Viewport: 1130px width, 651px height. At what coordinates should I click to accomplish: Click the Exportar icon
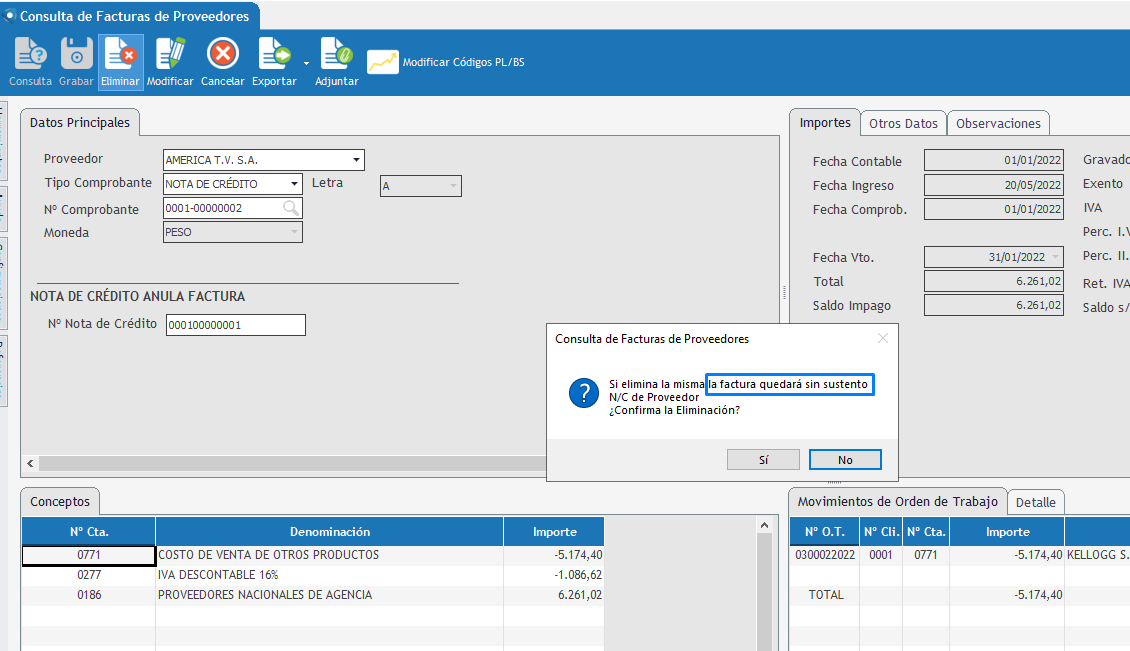[273, 55]
